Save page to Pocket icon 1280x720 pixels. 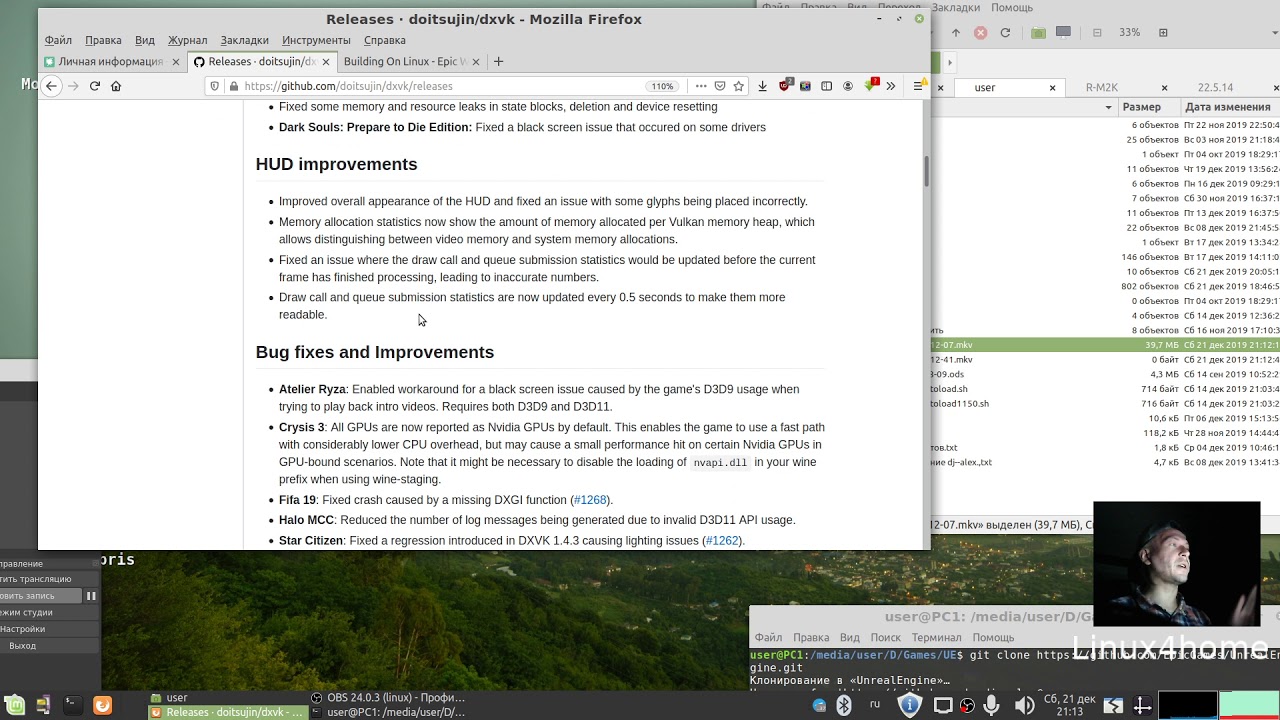pyautogui.click(x=720, y=86)
